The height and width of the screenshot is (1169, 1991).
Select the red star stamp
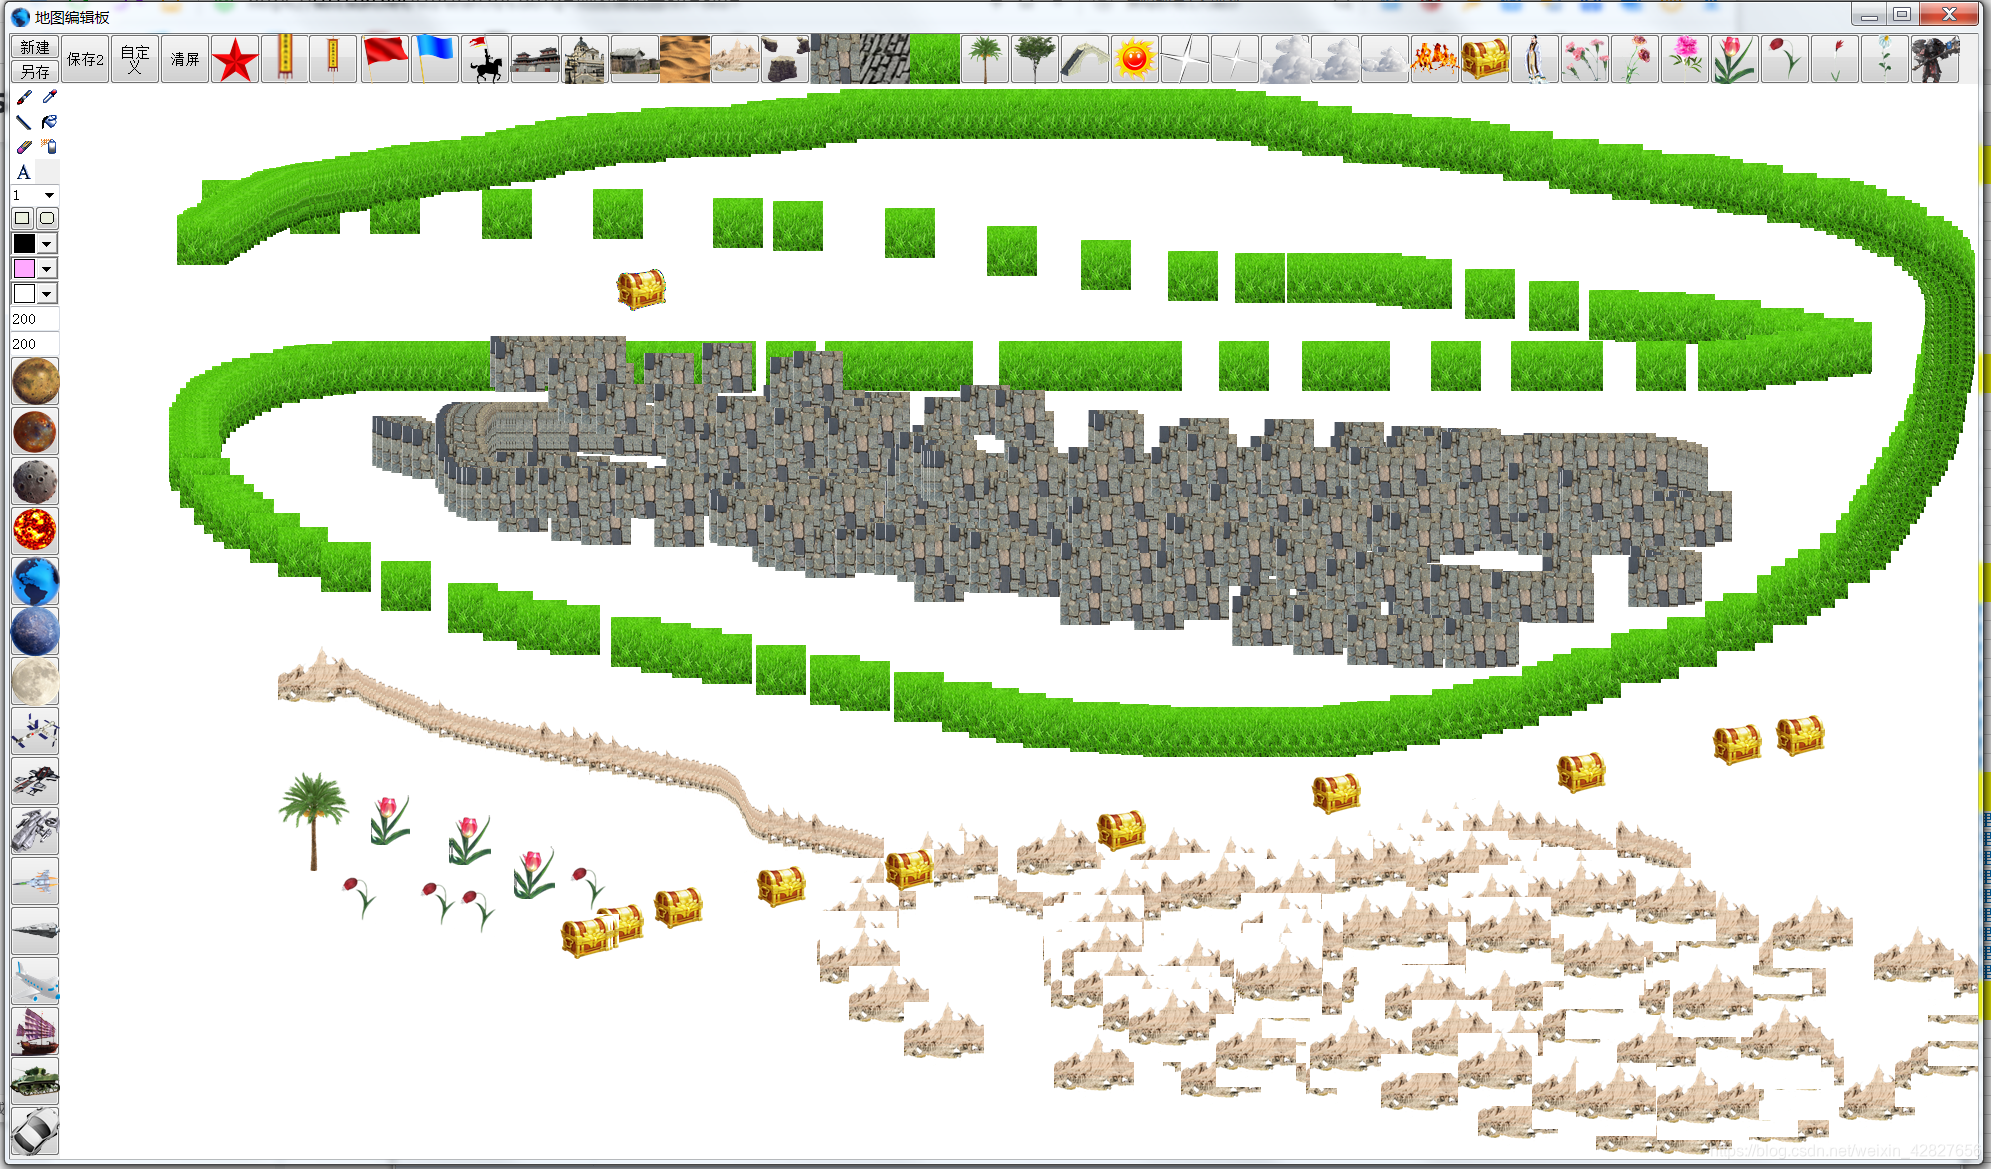click(235, 59)
